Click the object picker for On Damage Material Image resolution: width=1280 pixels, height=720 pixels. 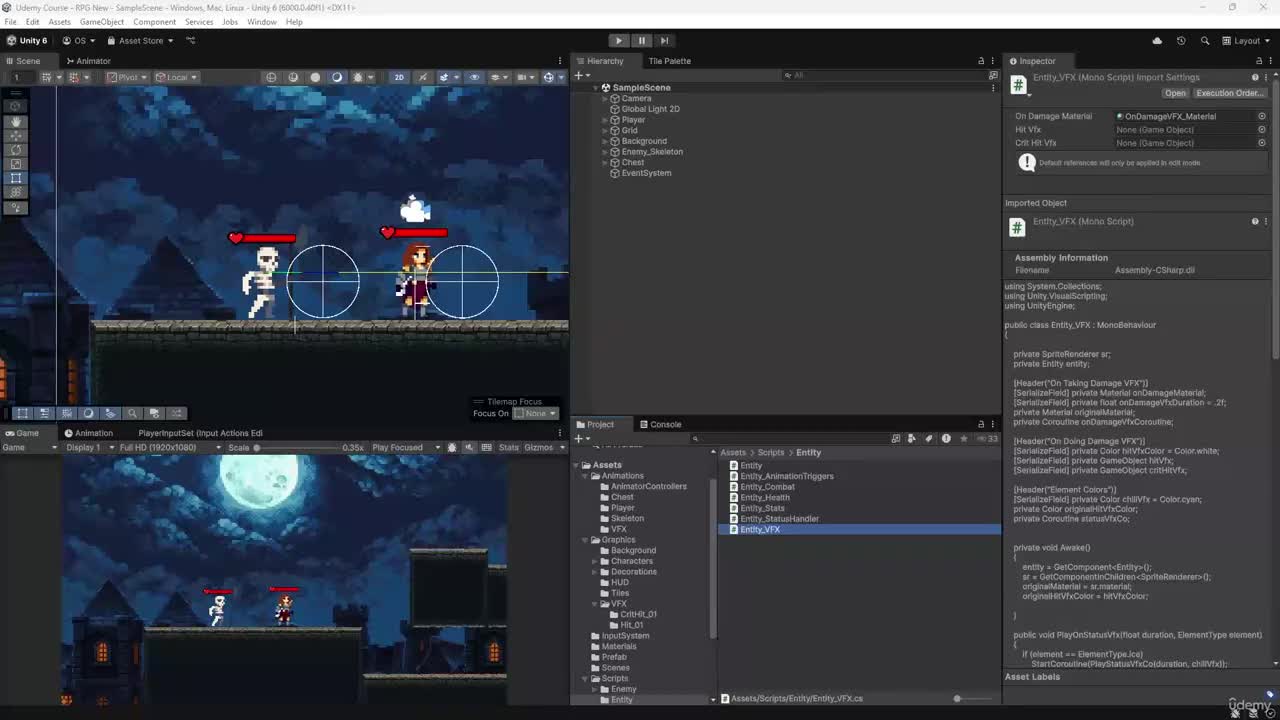click(x=1262, y=116)
